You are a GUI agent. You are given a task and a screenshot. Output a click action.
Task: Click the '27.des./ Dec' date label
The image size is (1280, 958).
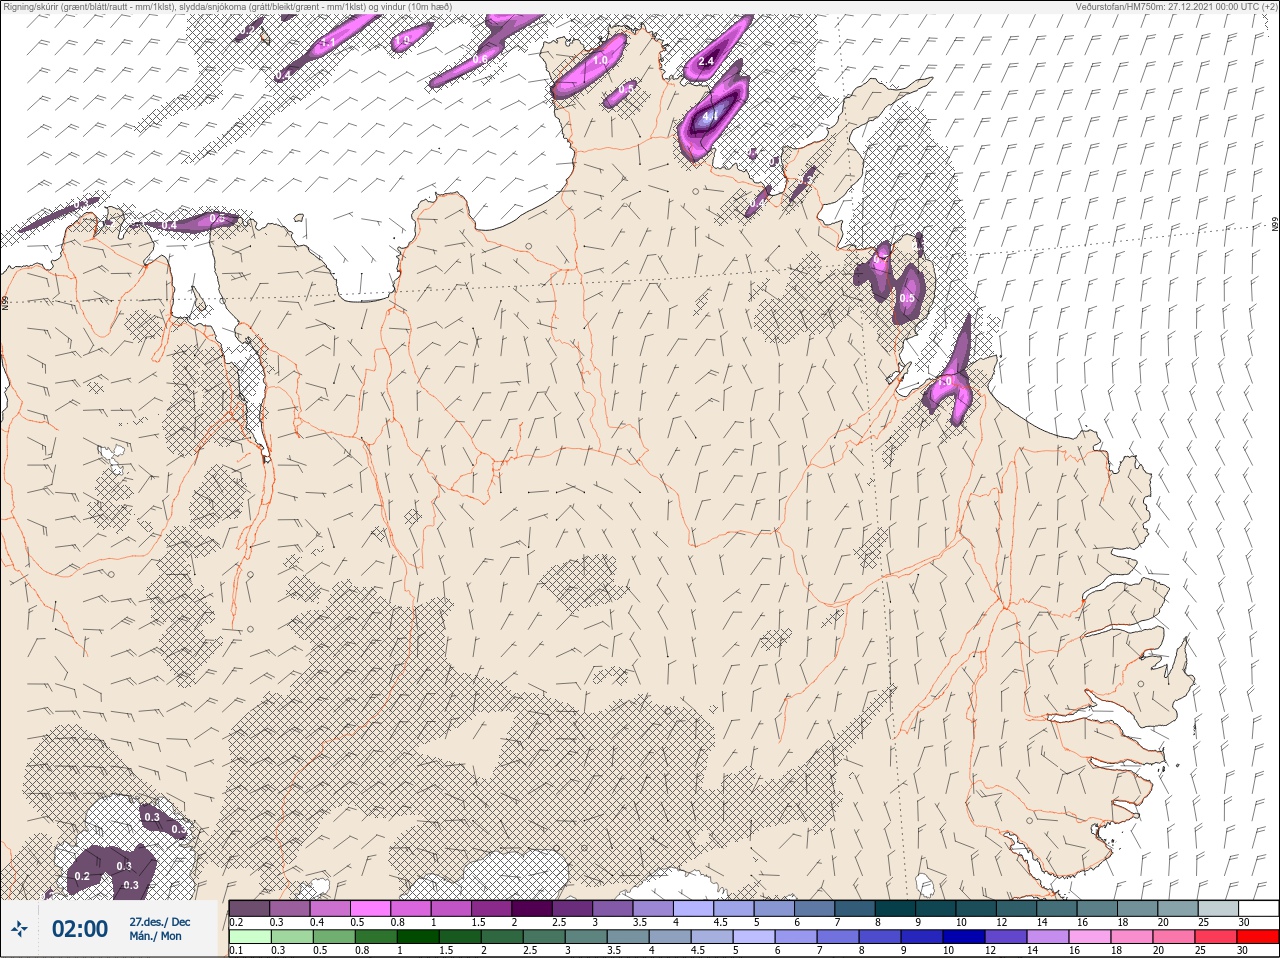click(160, 922)
